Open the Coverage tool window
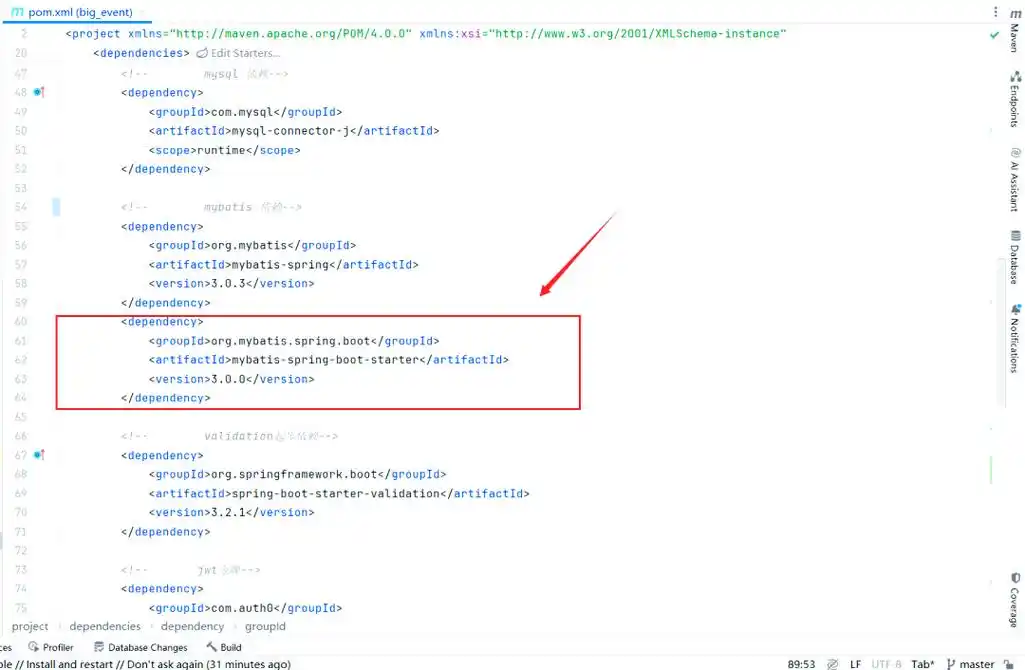 (x=1016, y=600)
